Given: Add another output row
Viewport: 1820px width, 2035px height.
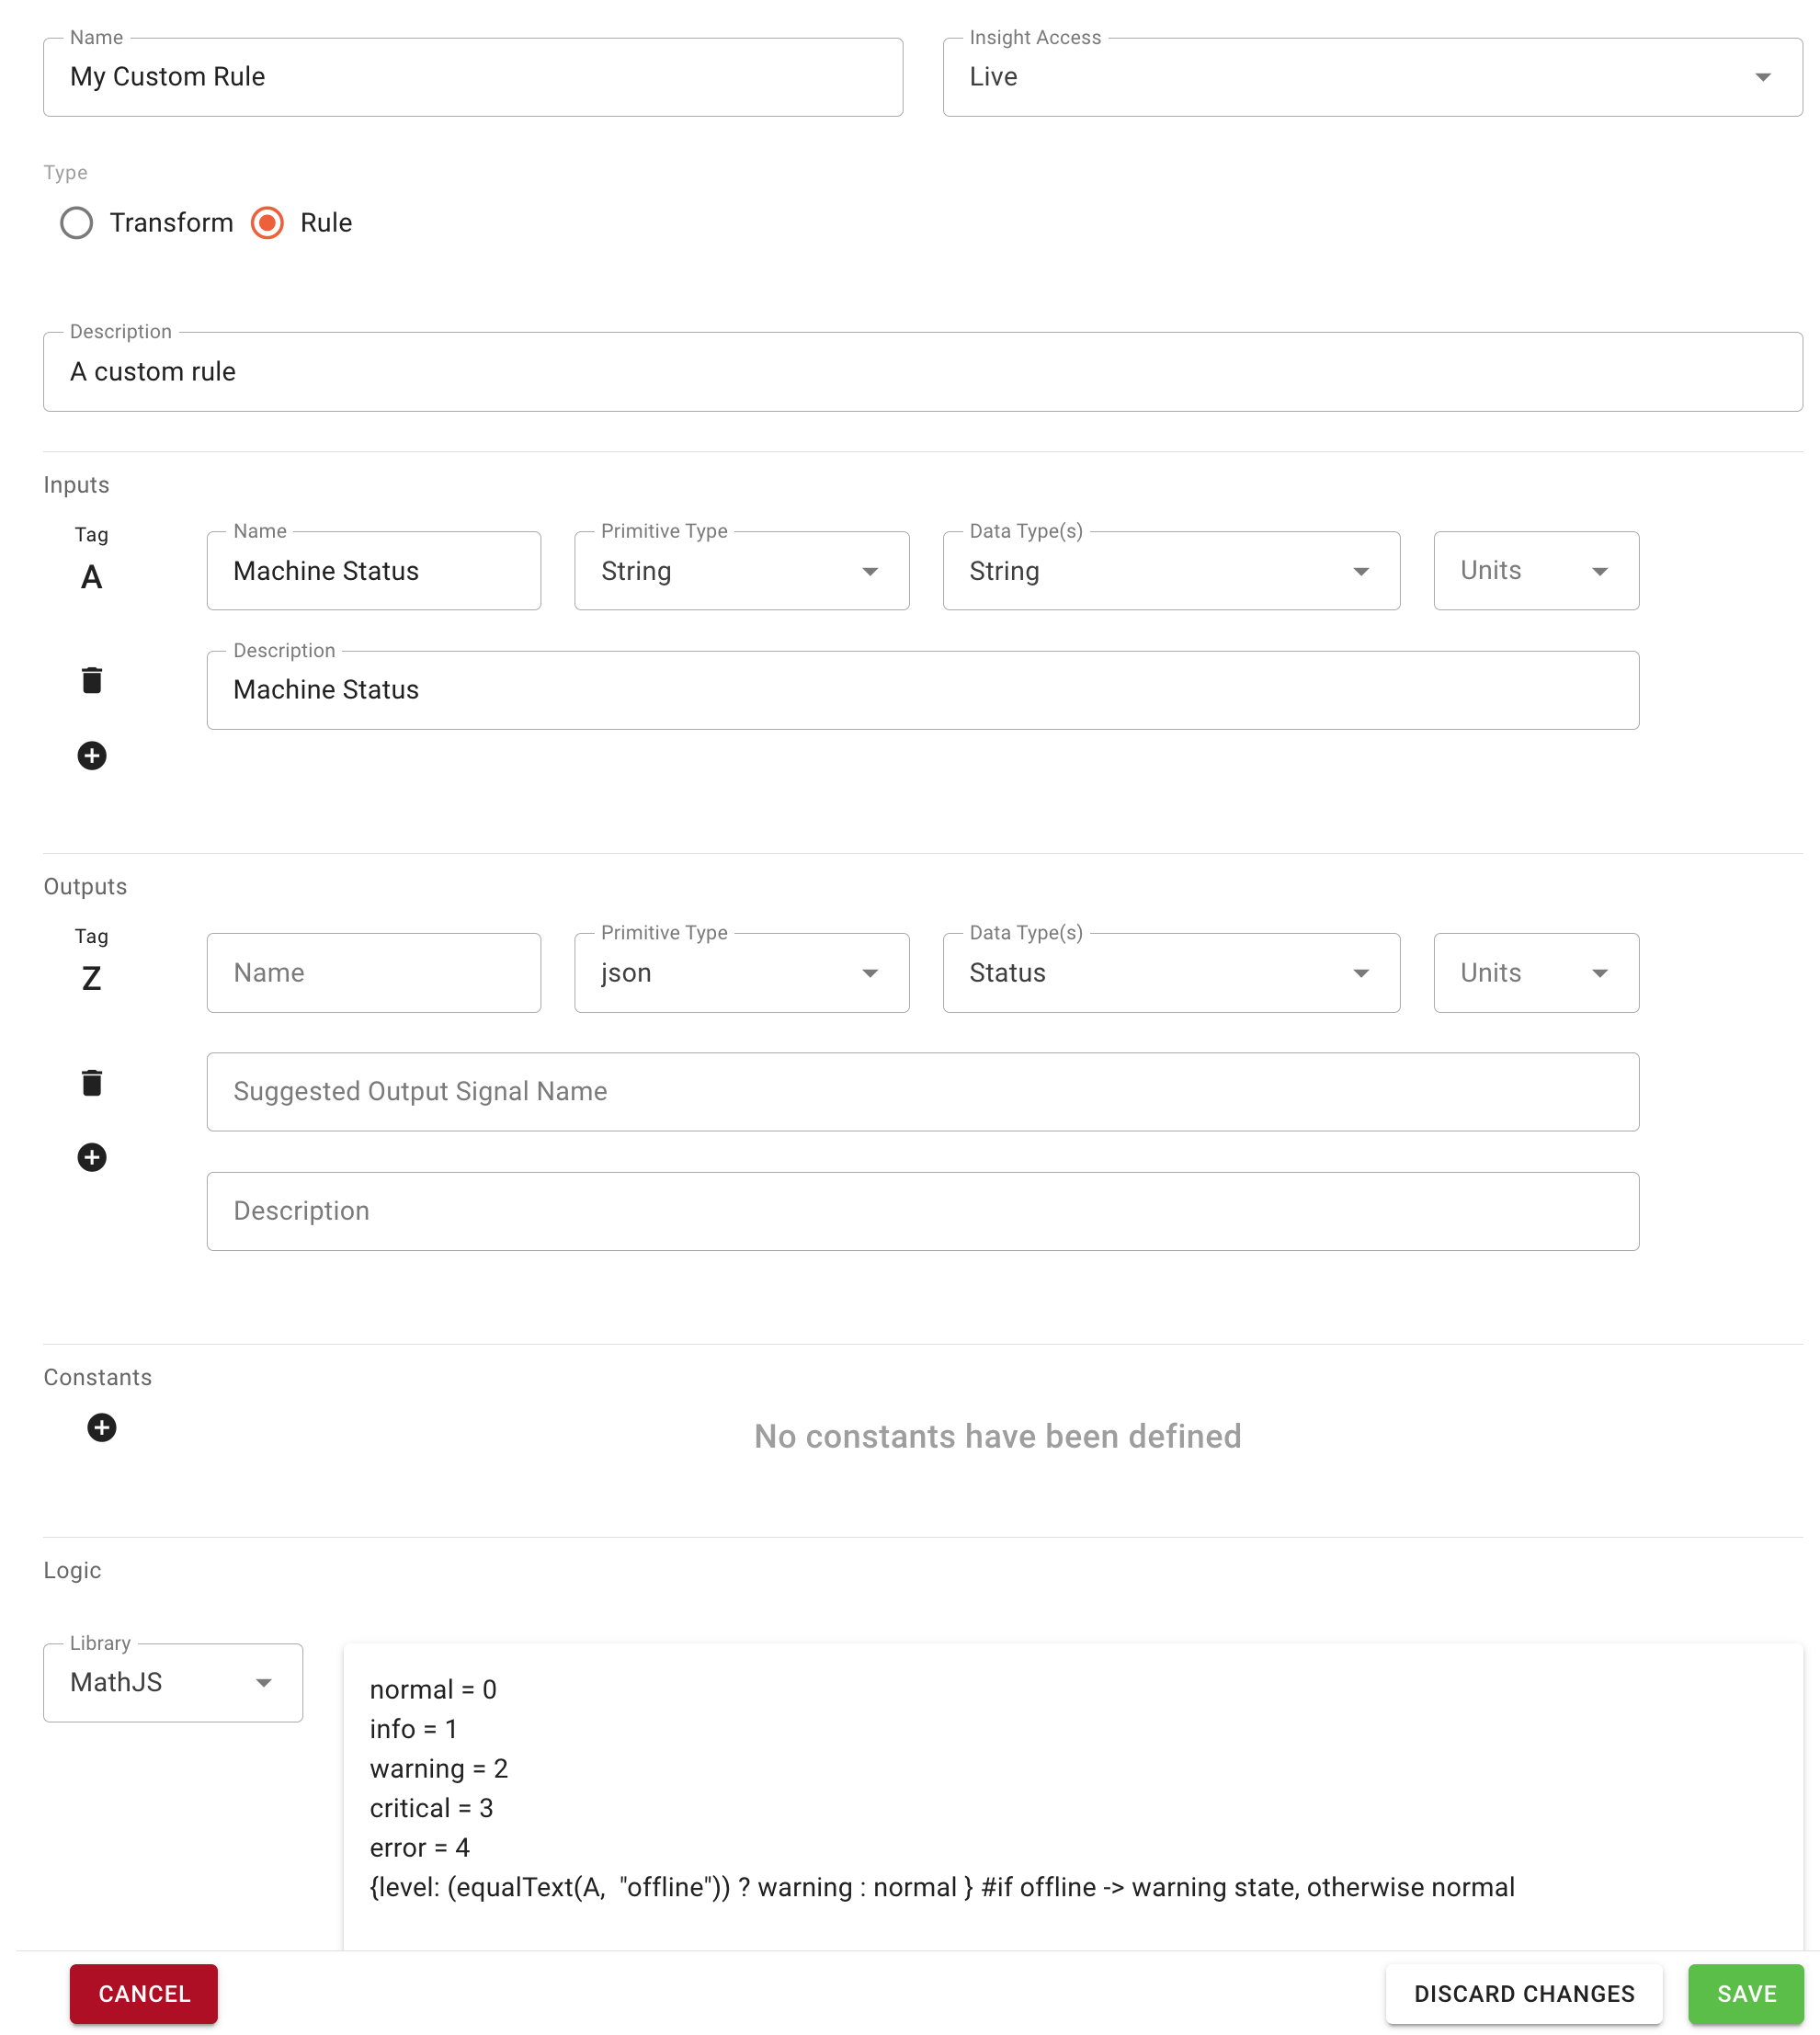Looking at the screenshot, I should click(x=92, y=1157).
